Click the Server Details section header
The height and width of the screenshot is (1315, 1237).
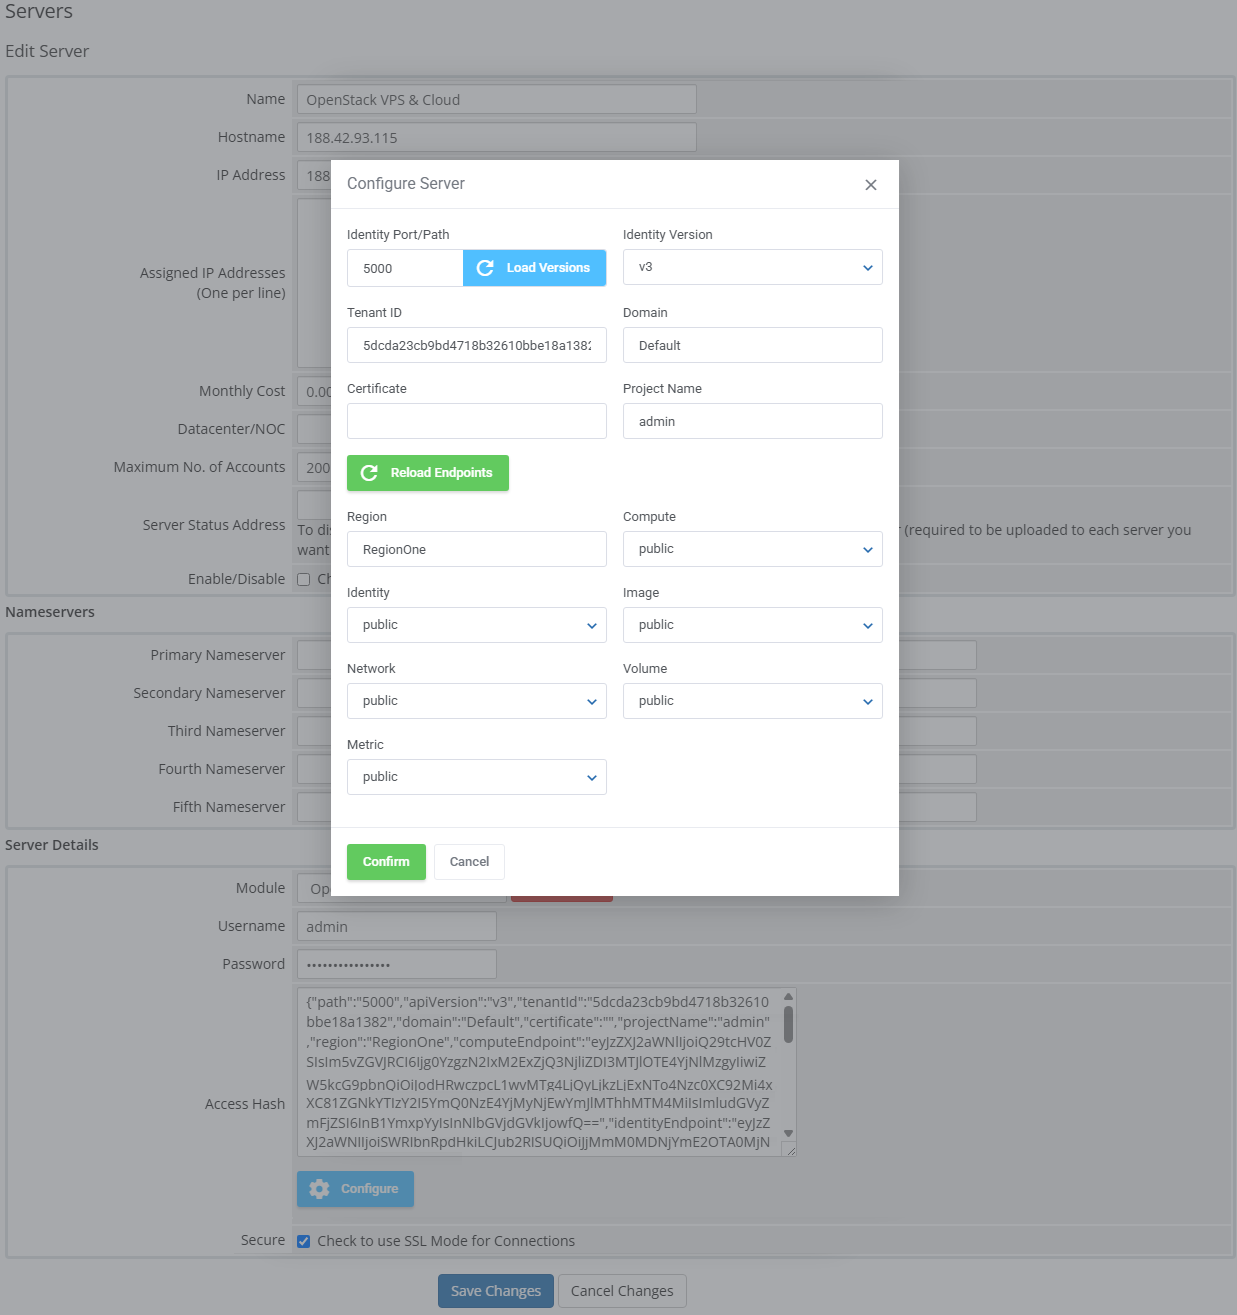tap(52, 845)
